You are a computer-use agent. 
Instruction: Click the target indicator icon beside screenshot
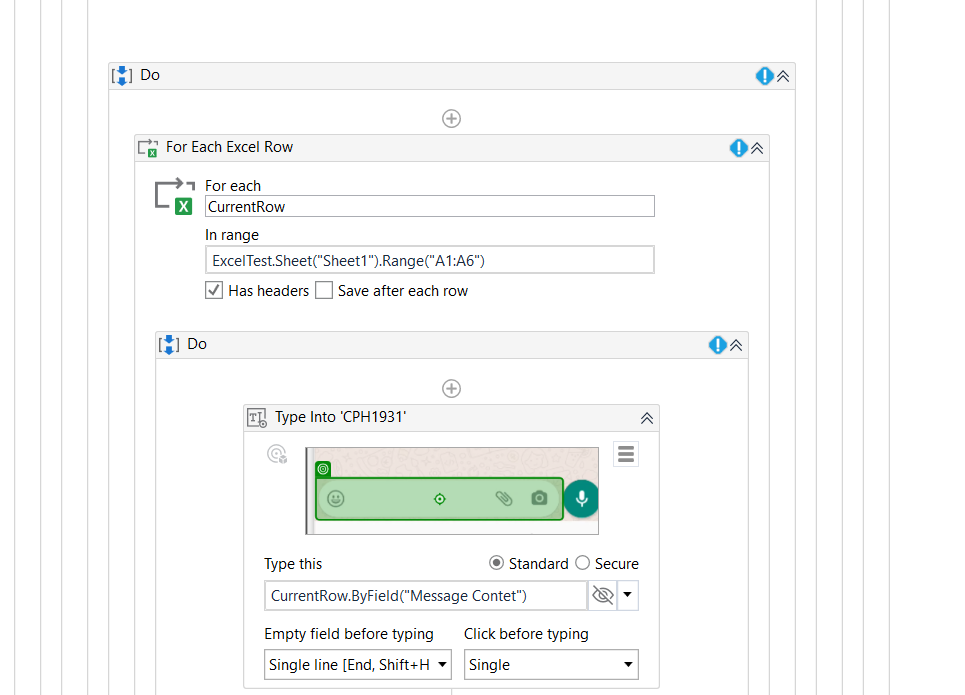(x=277, y=455)
